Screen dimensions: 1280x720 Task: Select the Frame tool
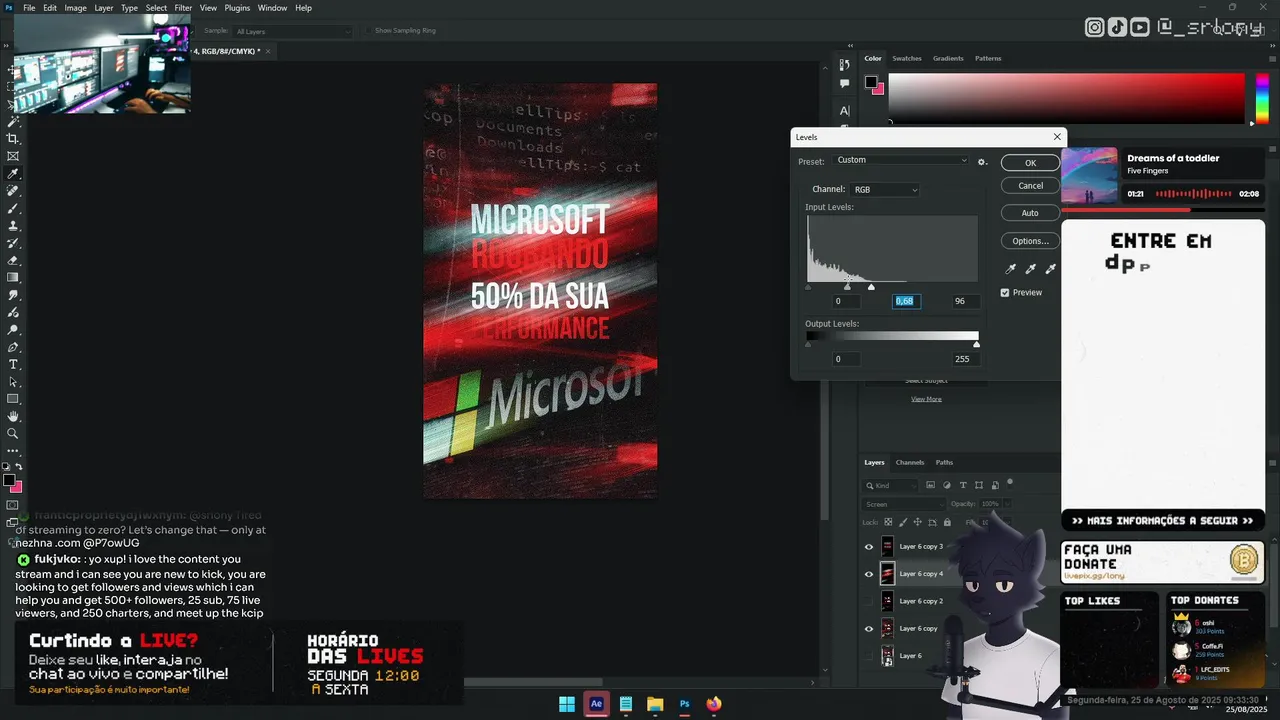[13, 156]
